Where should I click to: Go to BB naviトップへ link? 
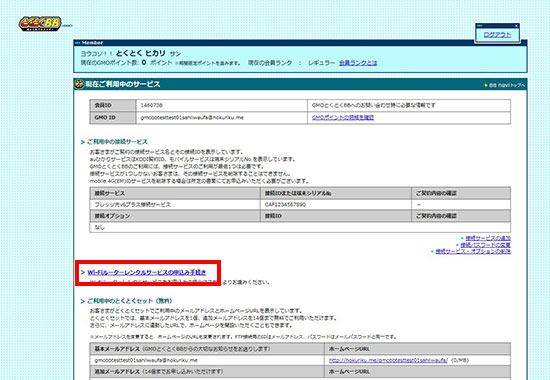click(504, 85)
